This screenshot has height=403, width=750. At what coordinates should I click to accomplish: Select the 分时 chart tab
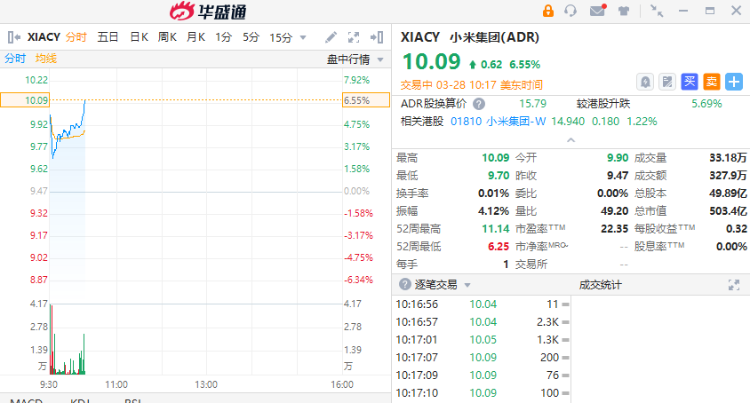pyautogui.click(x=76, y=37)
